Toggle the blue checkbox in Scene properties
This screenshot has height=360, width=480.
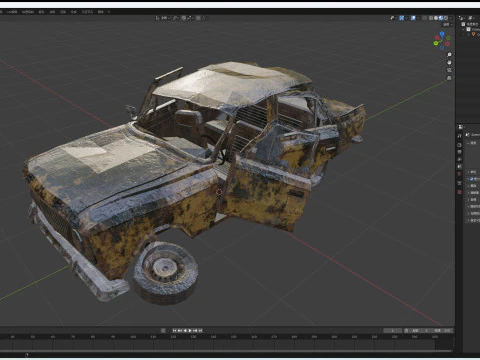coord(471,179)
